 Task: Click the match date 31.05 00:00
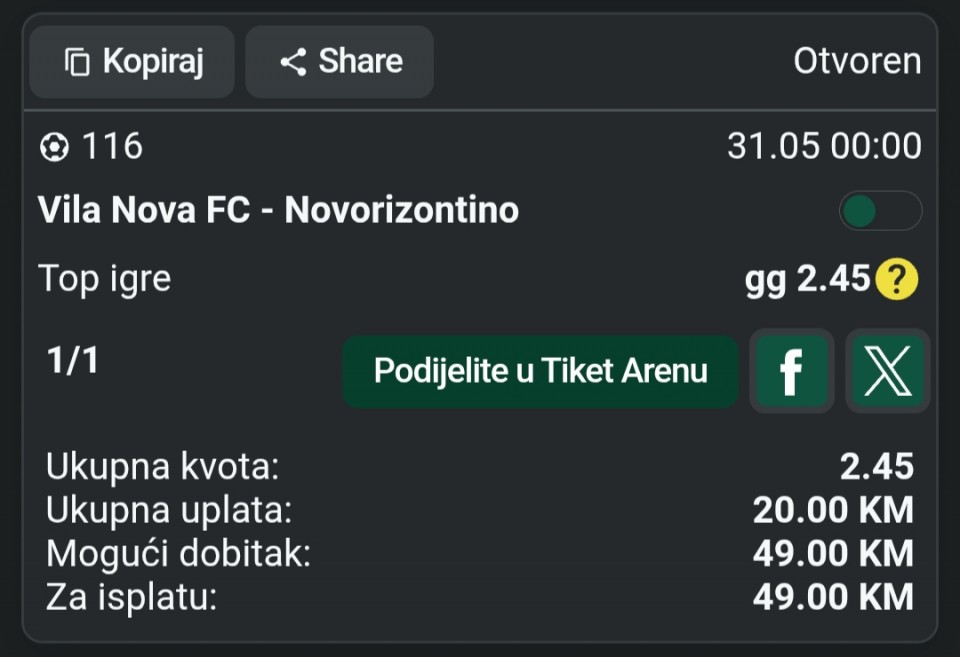pyautogui.click(x=824, y=146)
